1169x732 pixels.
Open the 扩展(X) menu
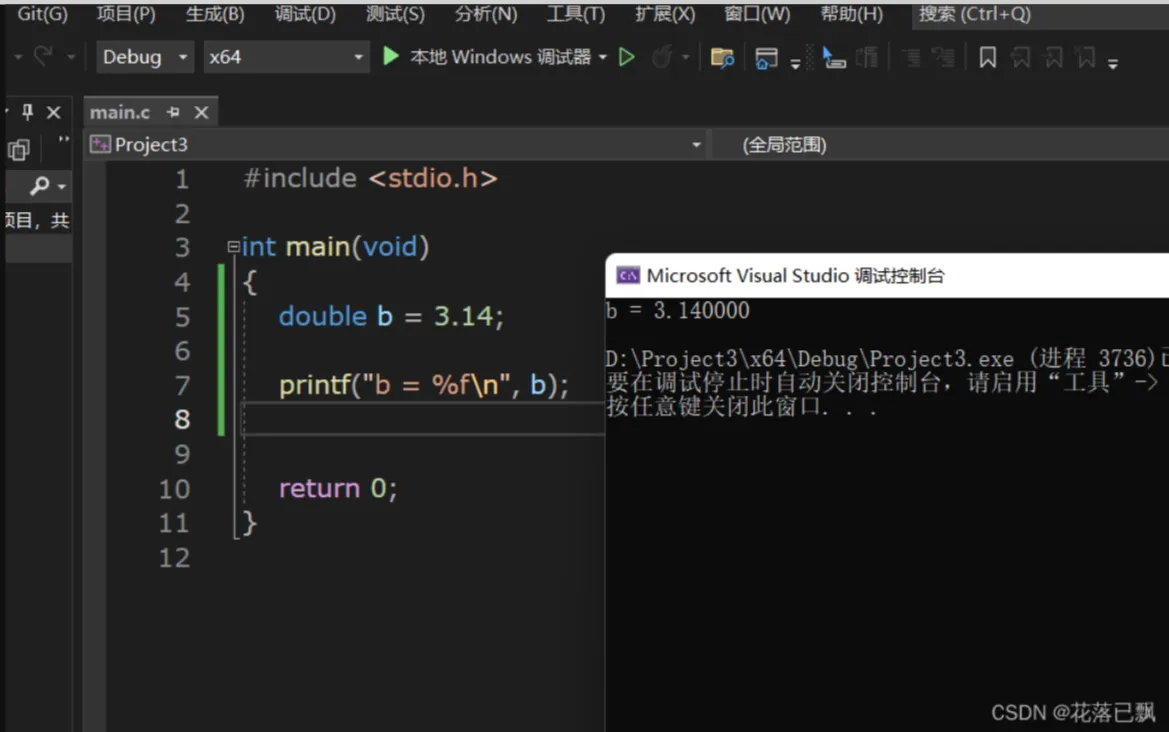665,13
